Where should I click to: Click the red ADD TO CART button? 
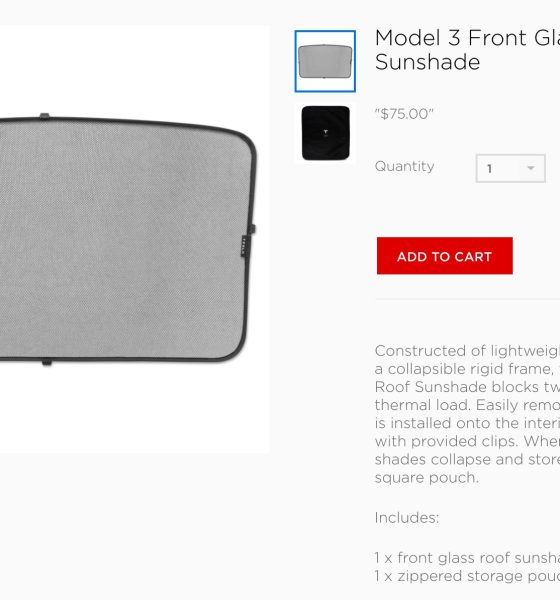click(444, 256)
